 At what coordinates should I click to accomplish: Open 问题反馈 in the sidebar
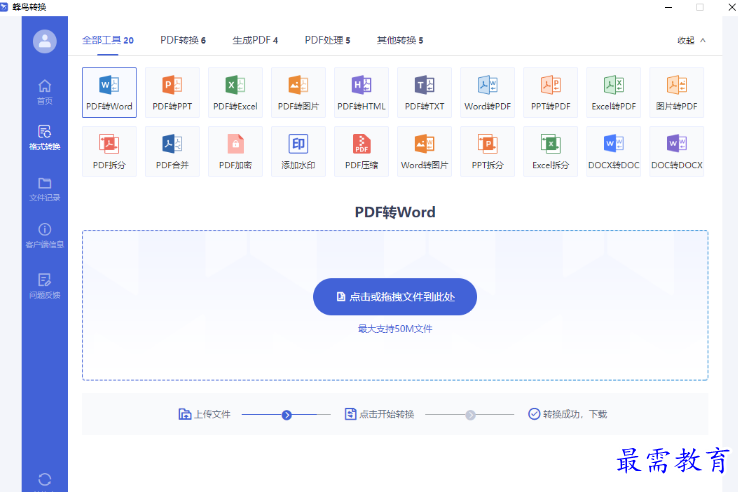click(x=44, y=286)
